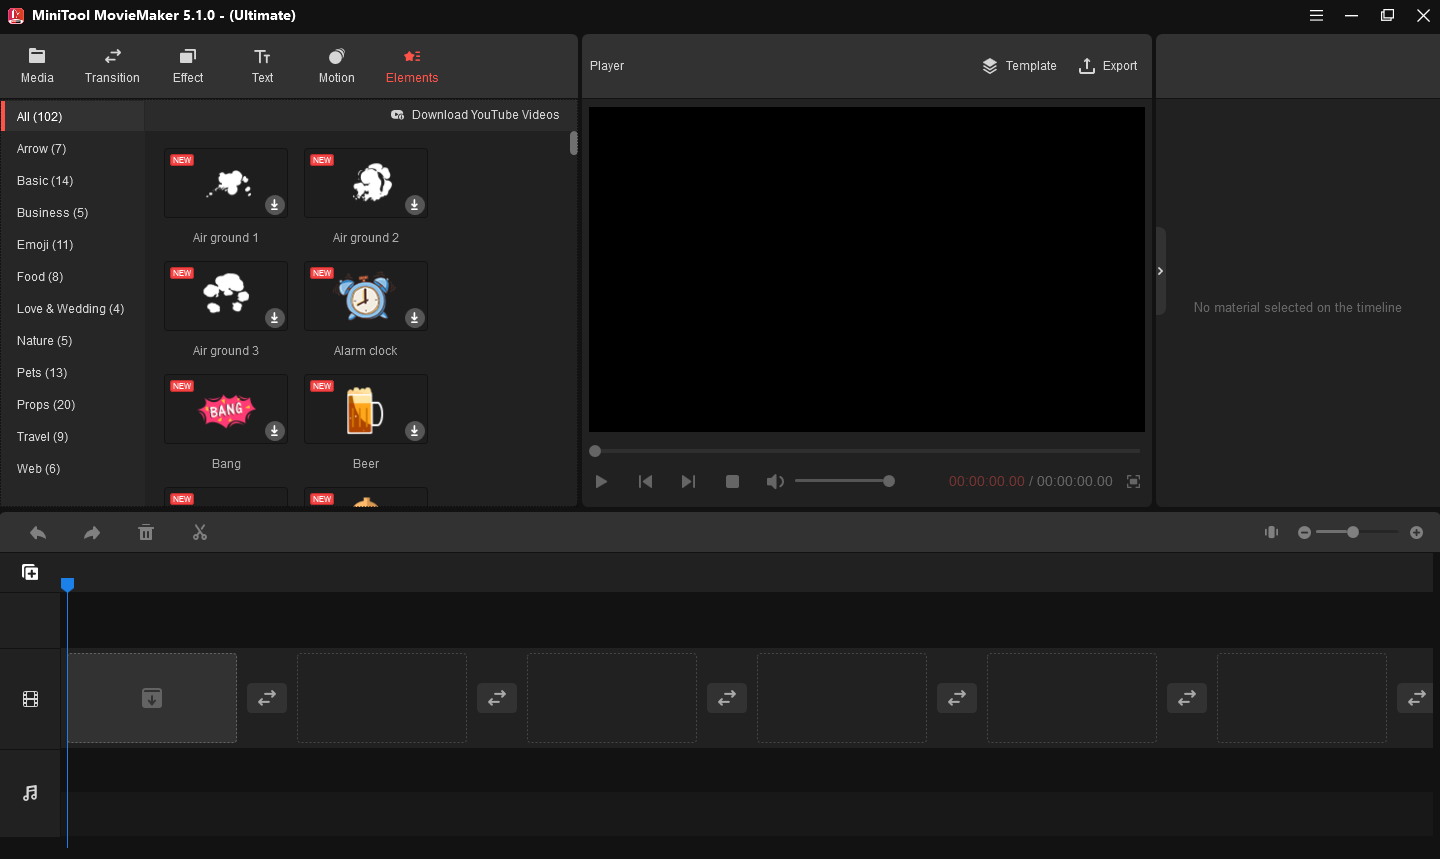Select the Elements tab

pyautogui.click(x=412, y=66)
